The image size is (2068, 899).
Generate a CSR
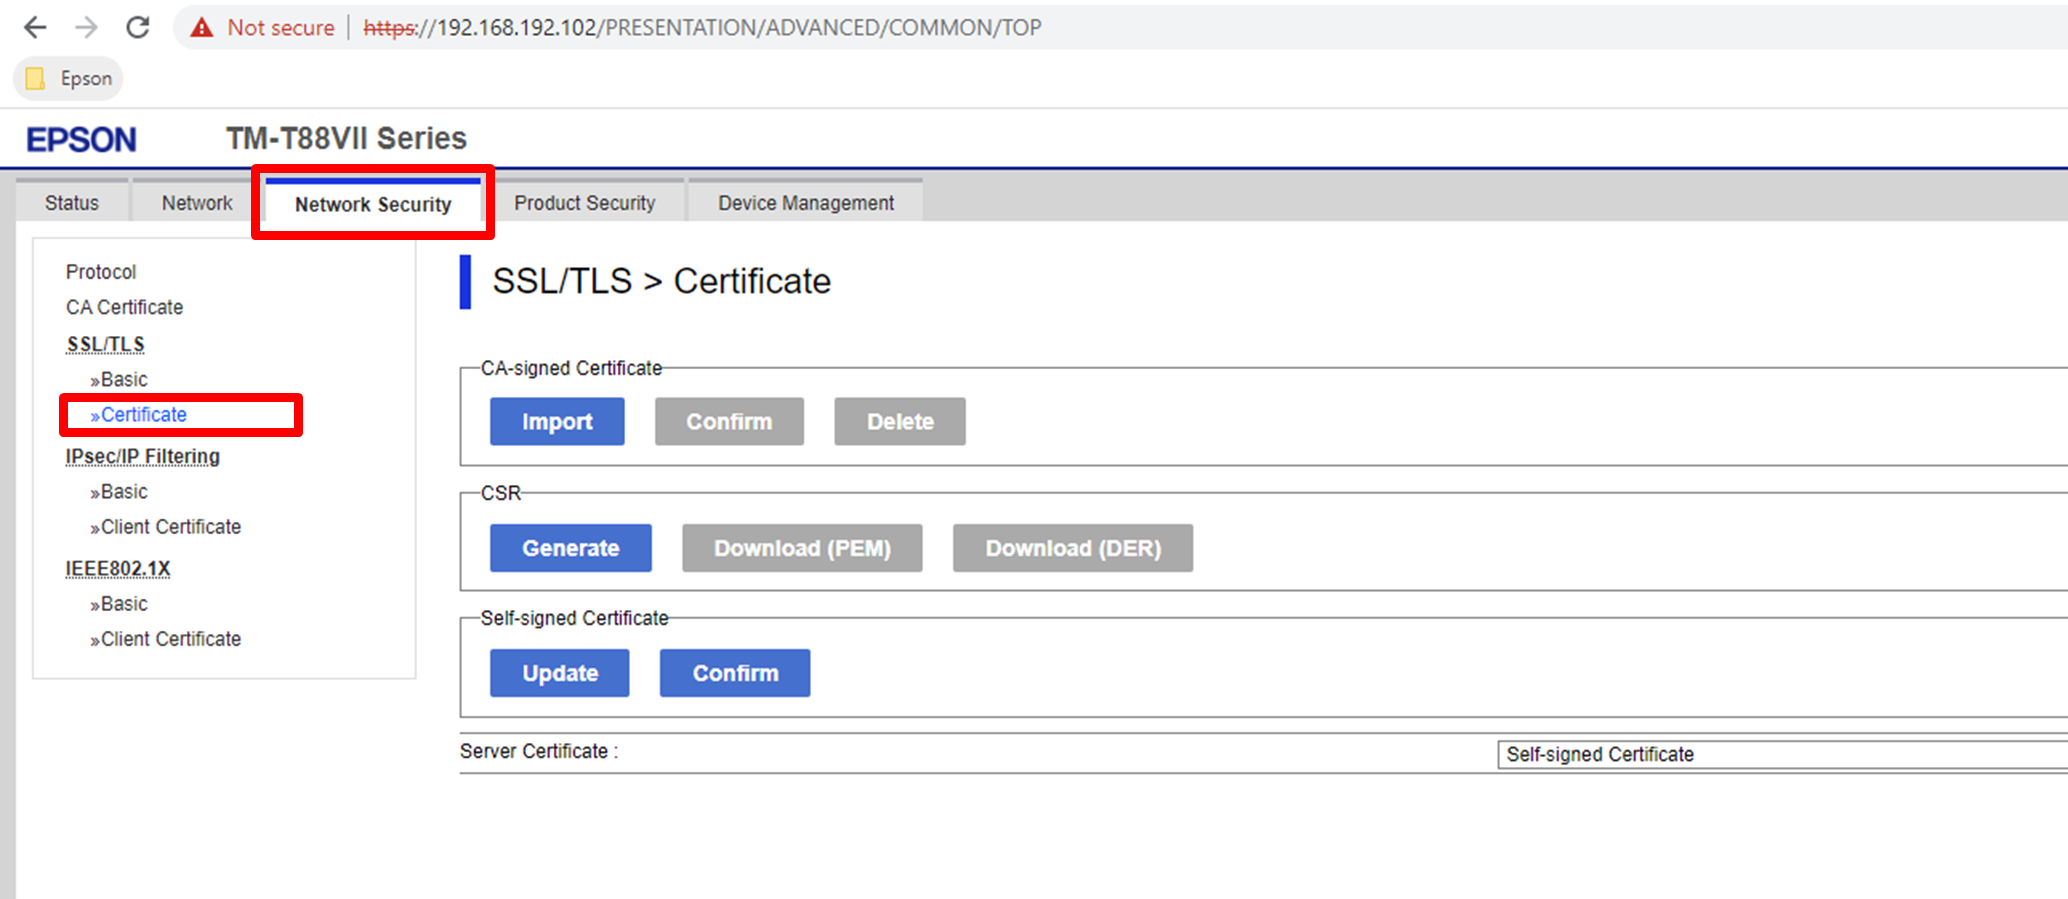570,548
